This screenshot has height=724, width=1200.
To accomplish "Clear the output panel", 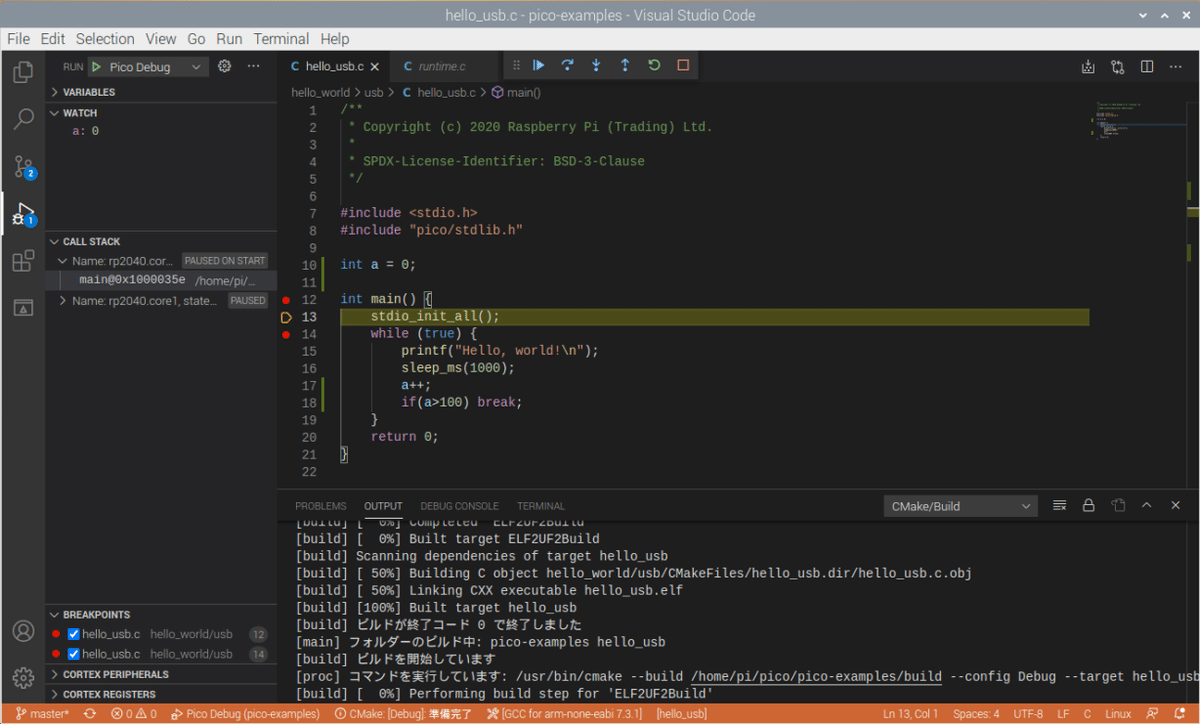I will (1059, 506).
